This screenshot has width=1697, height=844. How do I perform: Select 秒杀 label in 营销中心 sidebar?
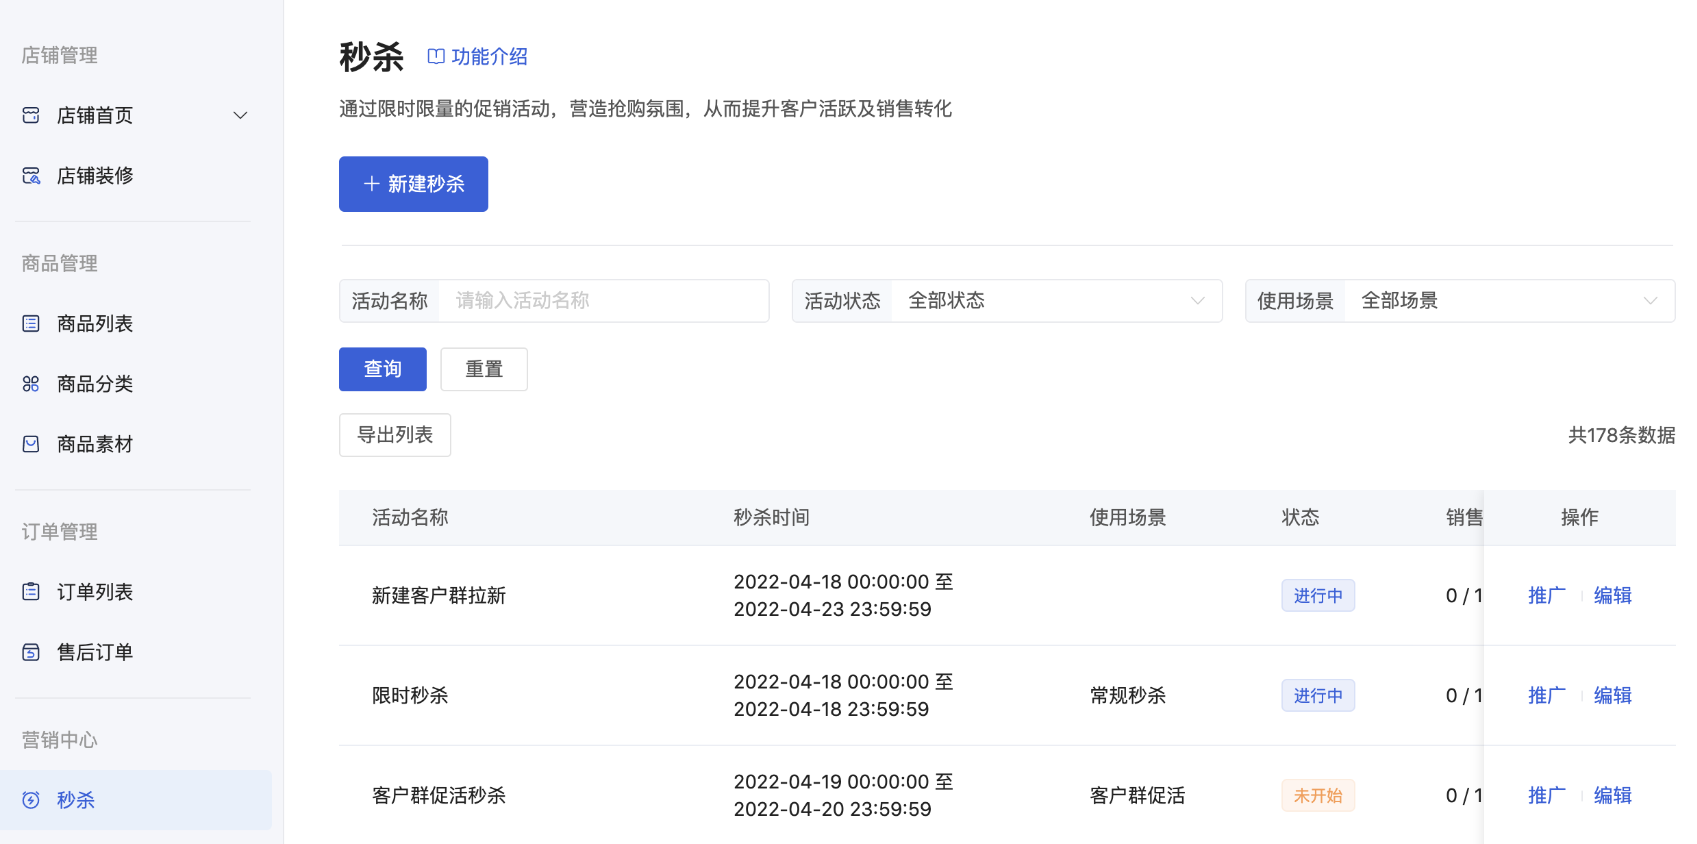click(x=76, y=800)
